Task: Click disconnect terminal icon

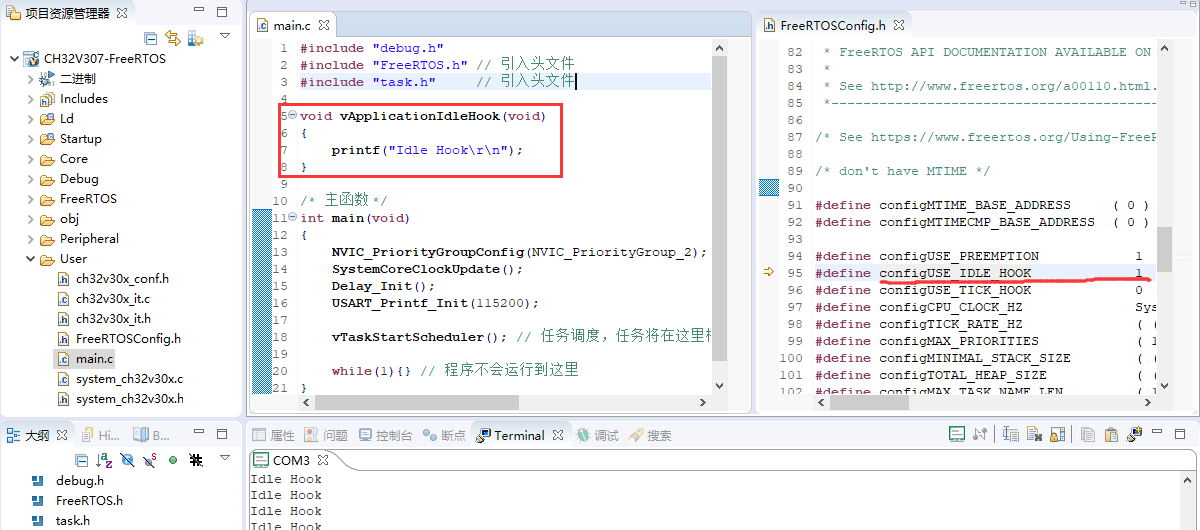Action: point(980,434)
